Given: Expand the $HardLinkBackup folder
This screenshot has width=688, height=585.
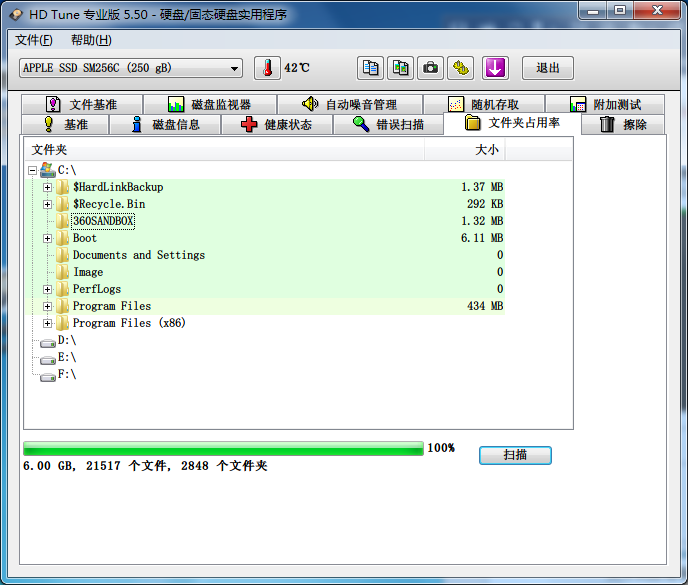Looking at the screenshot, I should 47,187.
